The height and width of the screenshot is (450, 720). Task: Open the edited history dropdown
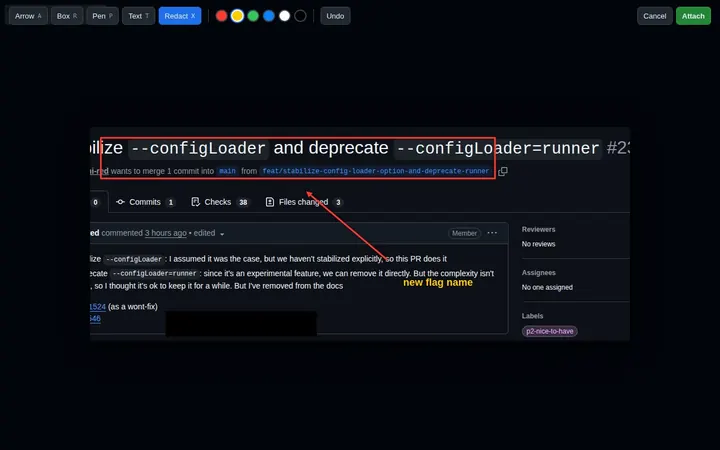(209, 233)
